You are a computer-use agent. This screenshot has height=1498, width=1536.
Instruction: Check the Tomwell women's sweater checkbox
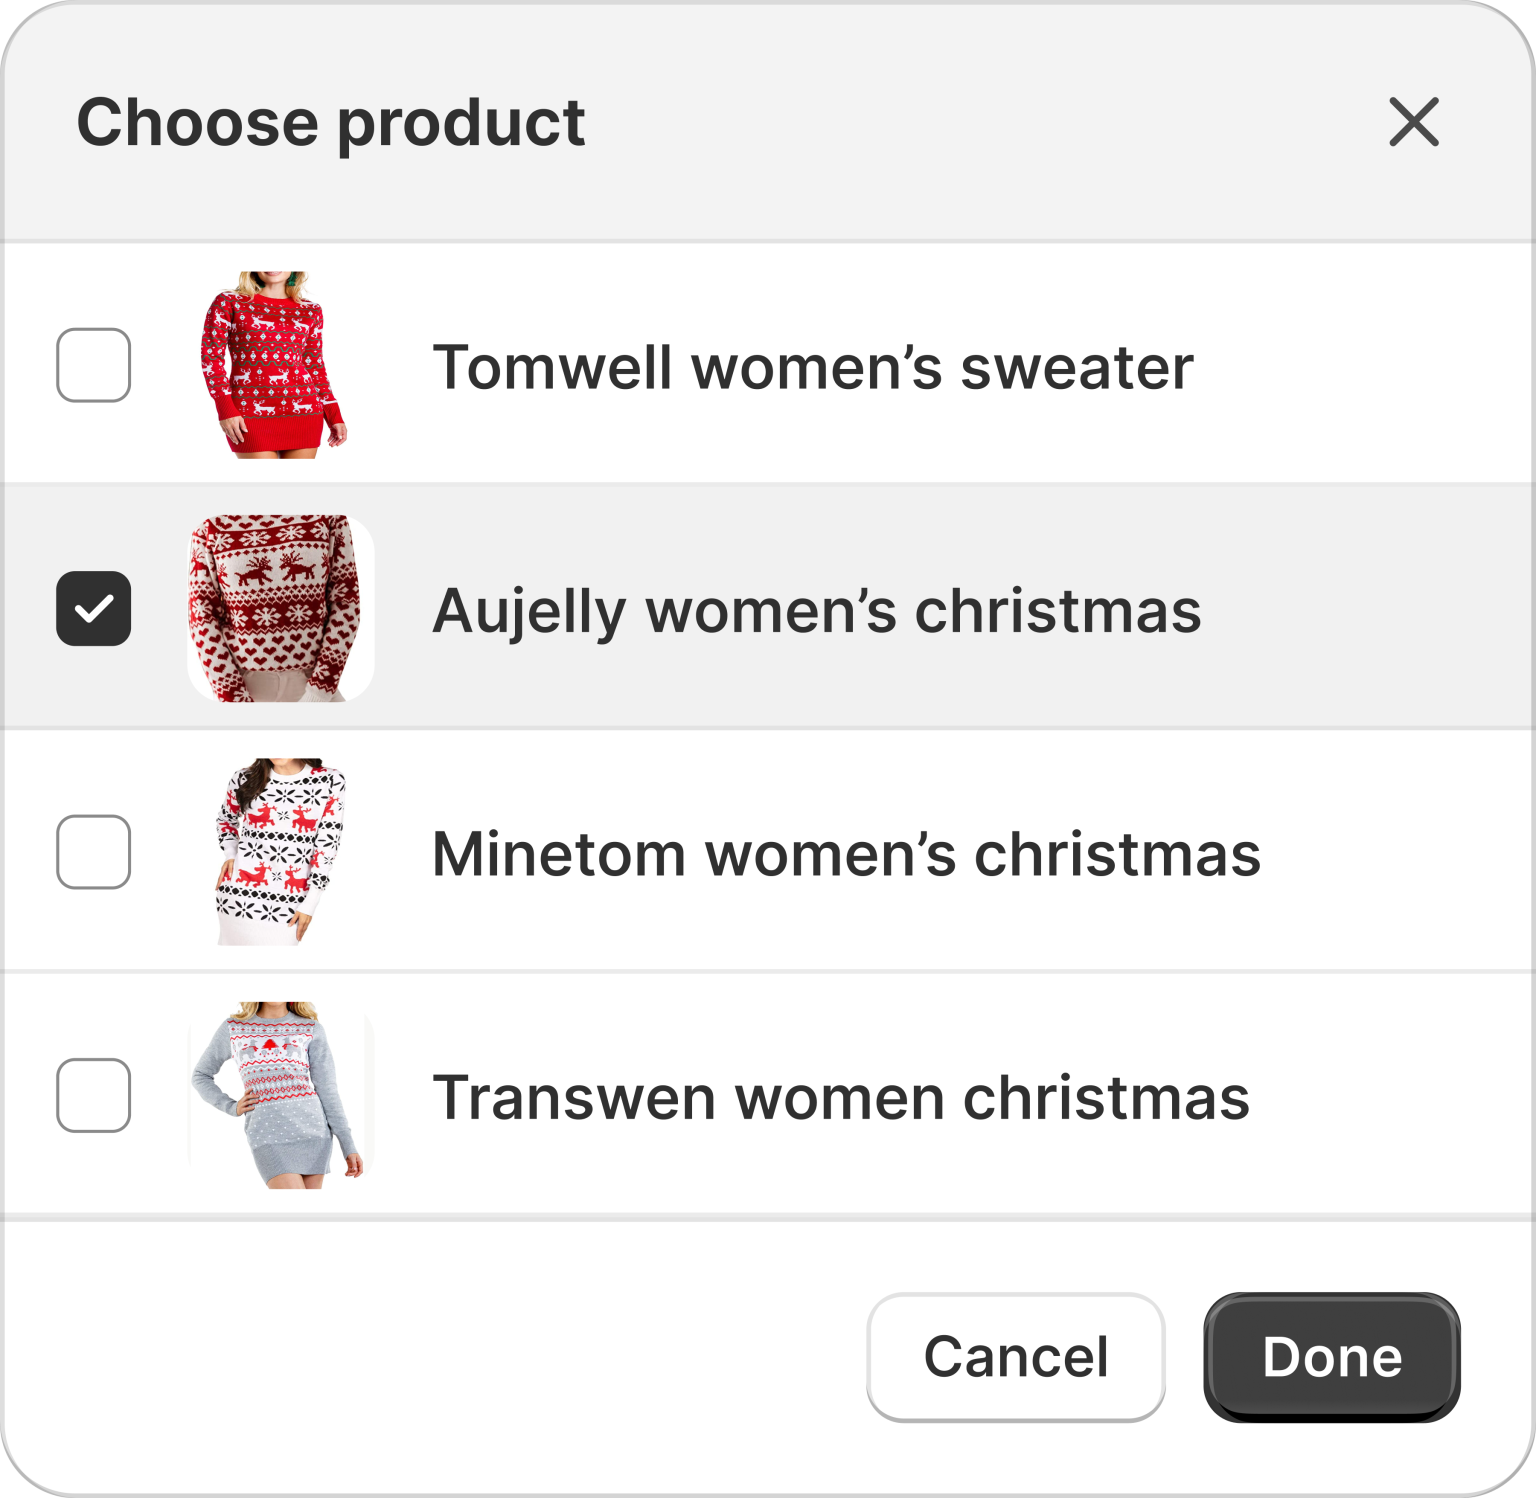click(93, 365)
